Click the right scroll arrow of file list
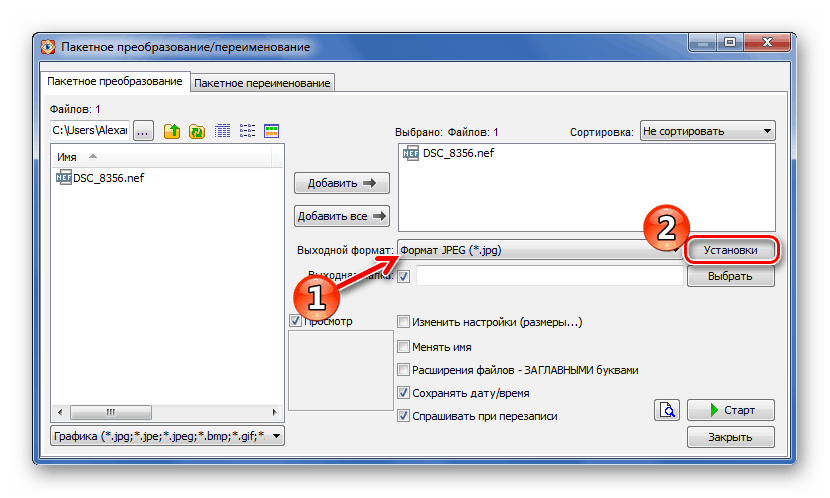Screen dimensions: 830x498 click(274, 412)
